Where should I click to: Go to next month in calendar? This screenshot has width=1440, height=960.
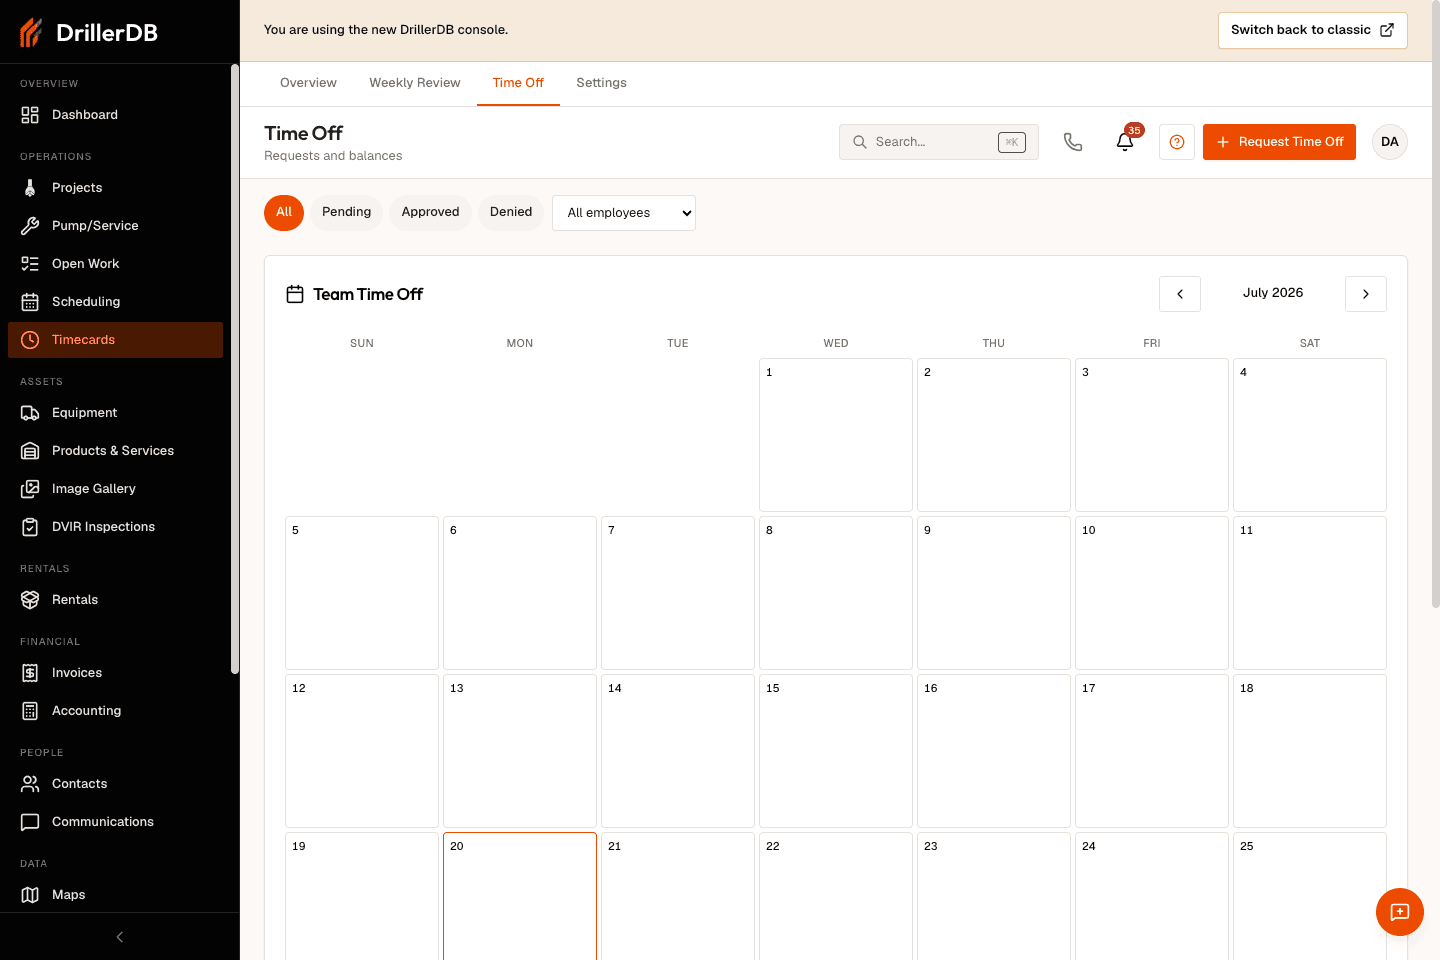tap(1366, 294)
